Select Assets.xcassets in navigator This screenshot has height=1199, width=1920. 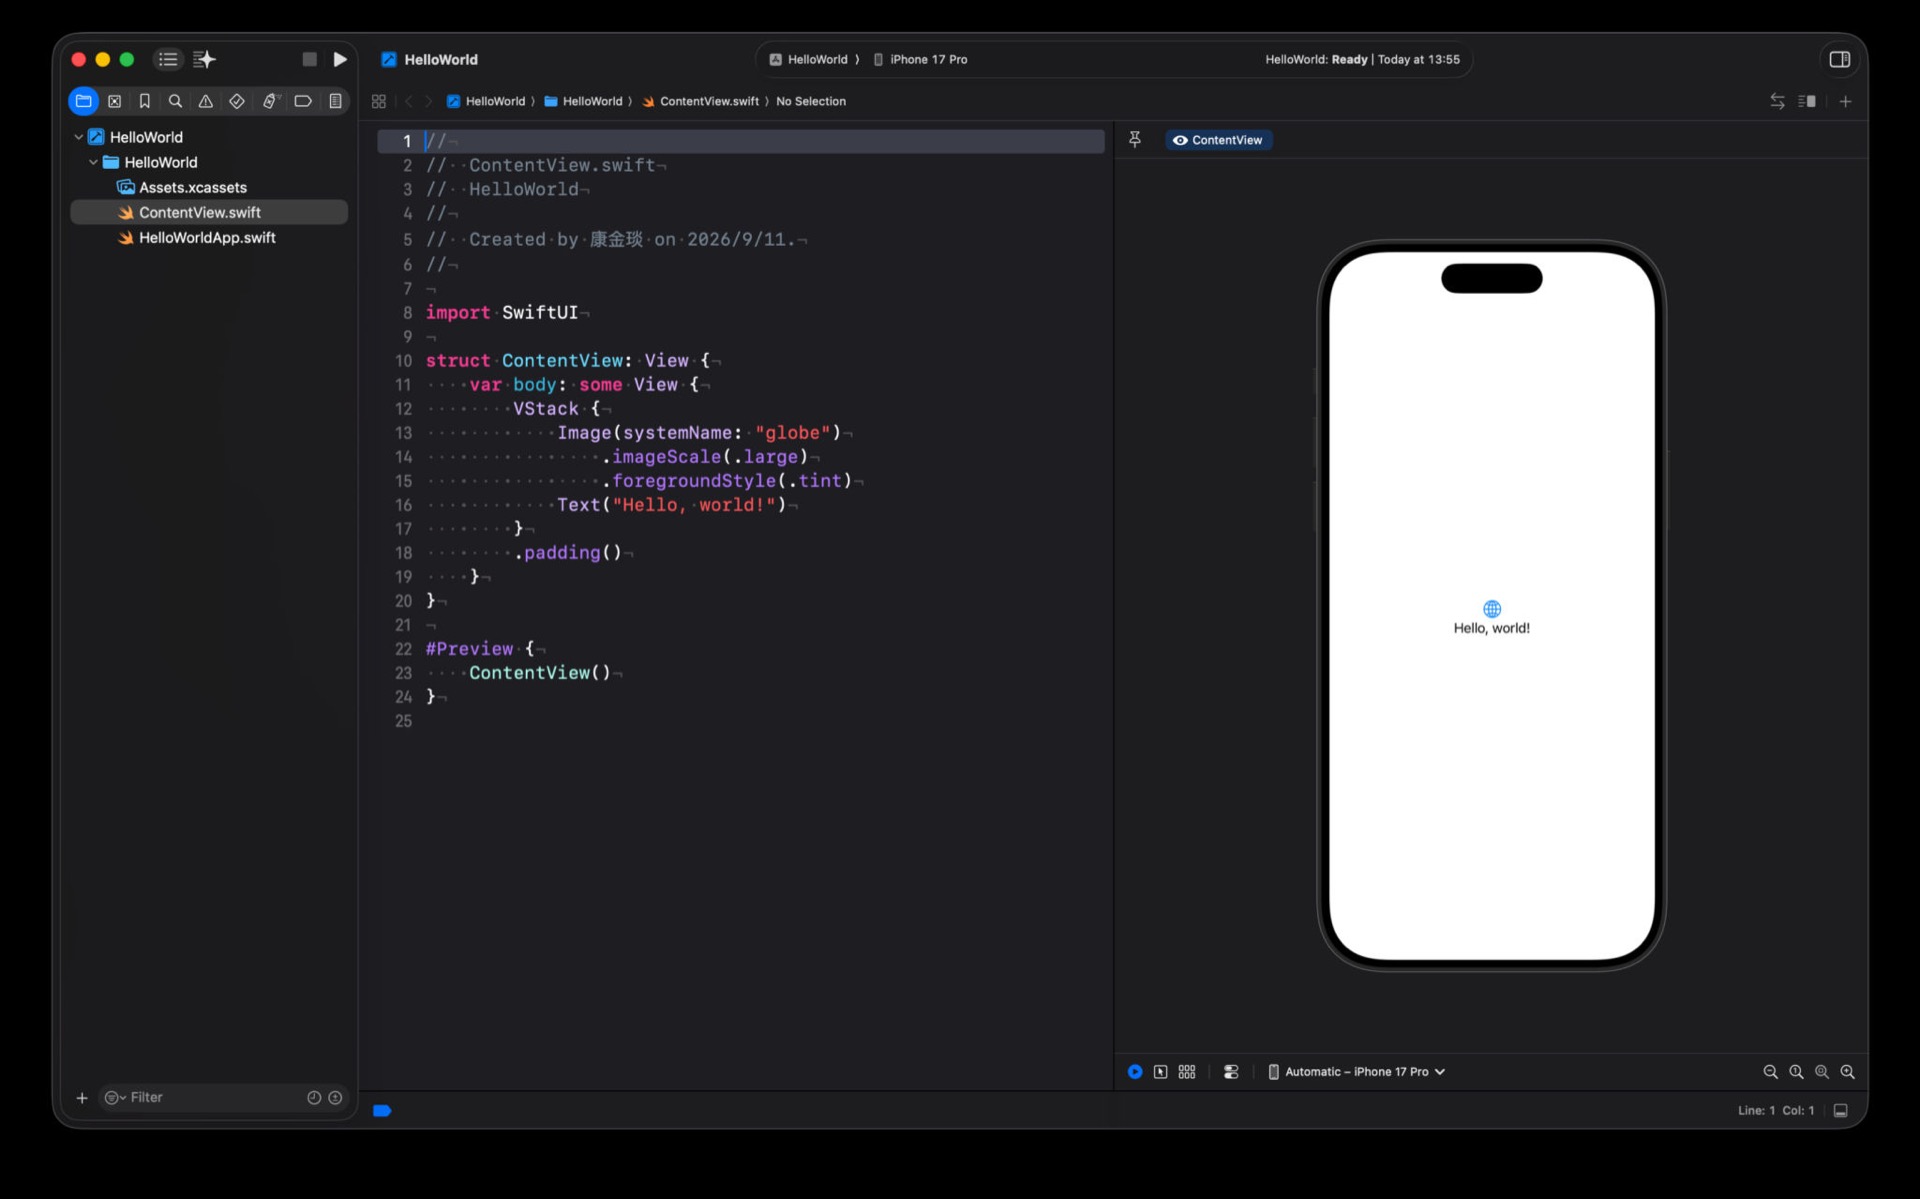pyautogui.click(x=192, y=187)
